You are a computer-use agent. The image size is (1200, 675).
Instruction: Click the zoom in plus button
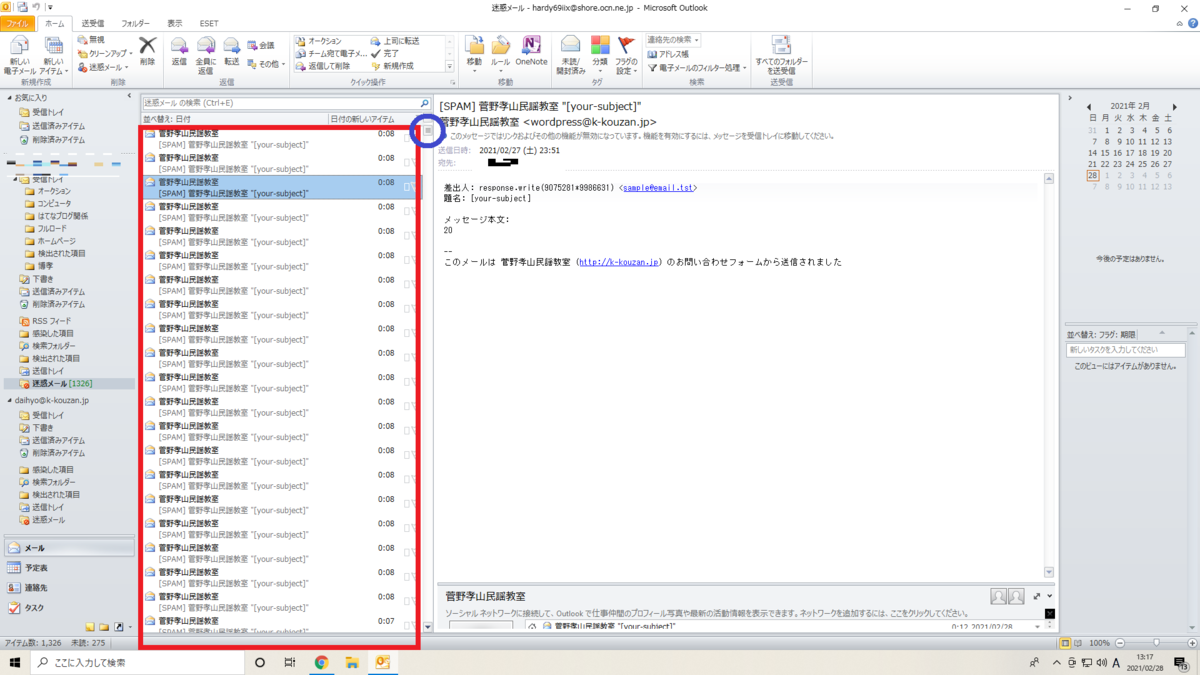(x=1191, y=643)
